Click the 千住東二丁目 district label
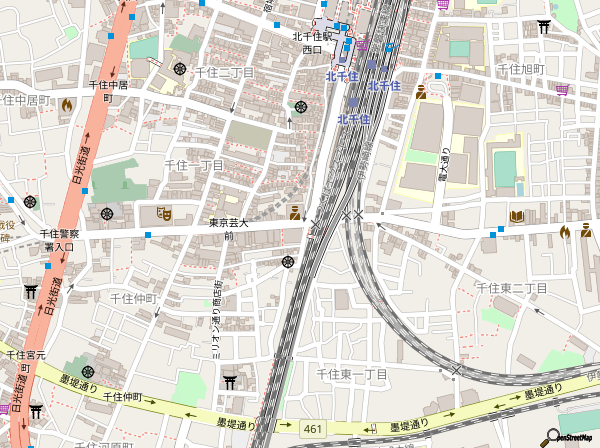The image size is (600, 448). pos(511,288)
